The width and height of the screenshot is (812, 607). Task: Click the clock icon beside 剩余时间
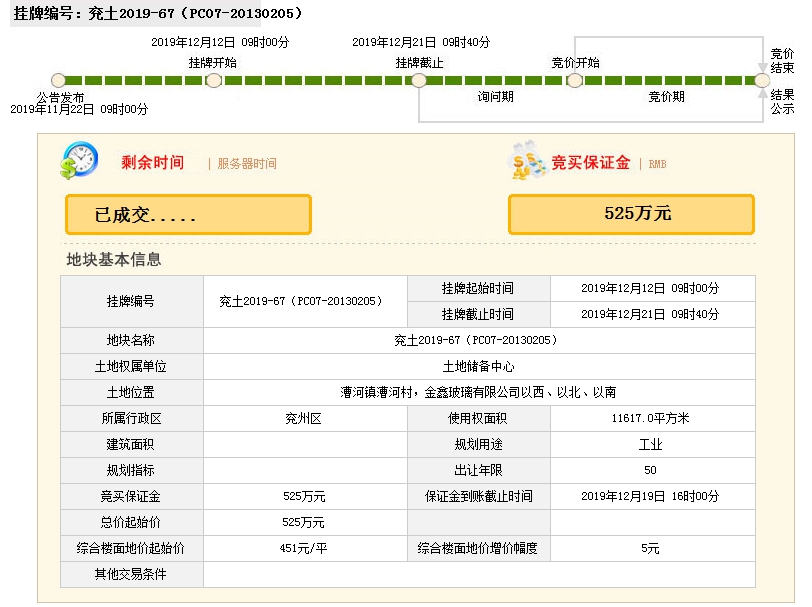[79, 160]
